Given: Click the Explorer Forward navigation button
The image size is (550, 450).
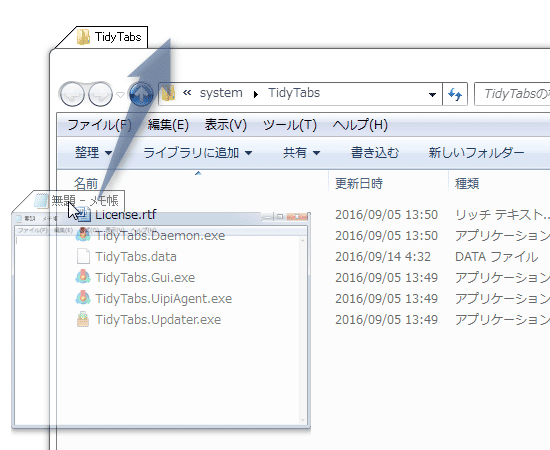Looking at the screenshot, I should 100,94.
